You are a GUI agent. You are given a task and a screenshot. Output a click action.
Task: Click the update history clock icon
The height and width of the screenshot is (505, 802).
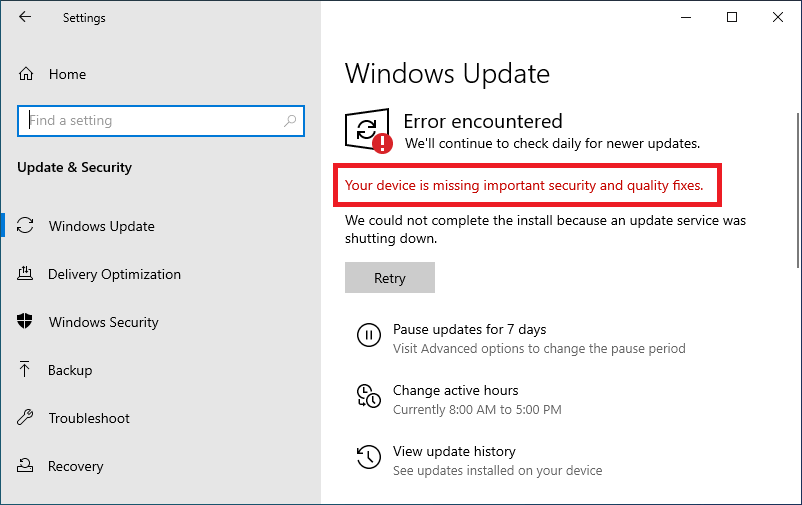tap(368, 459)
